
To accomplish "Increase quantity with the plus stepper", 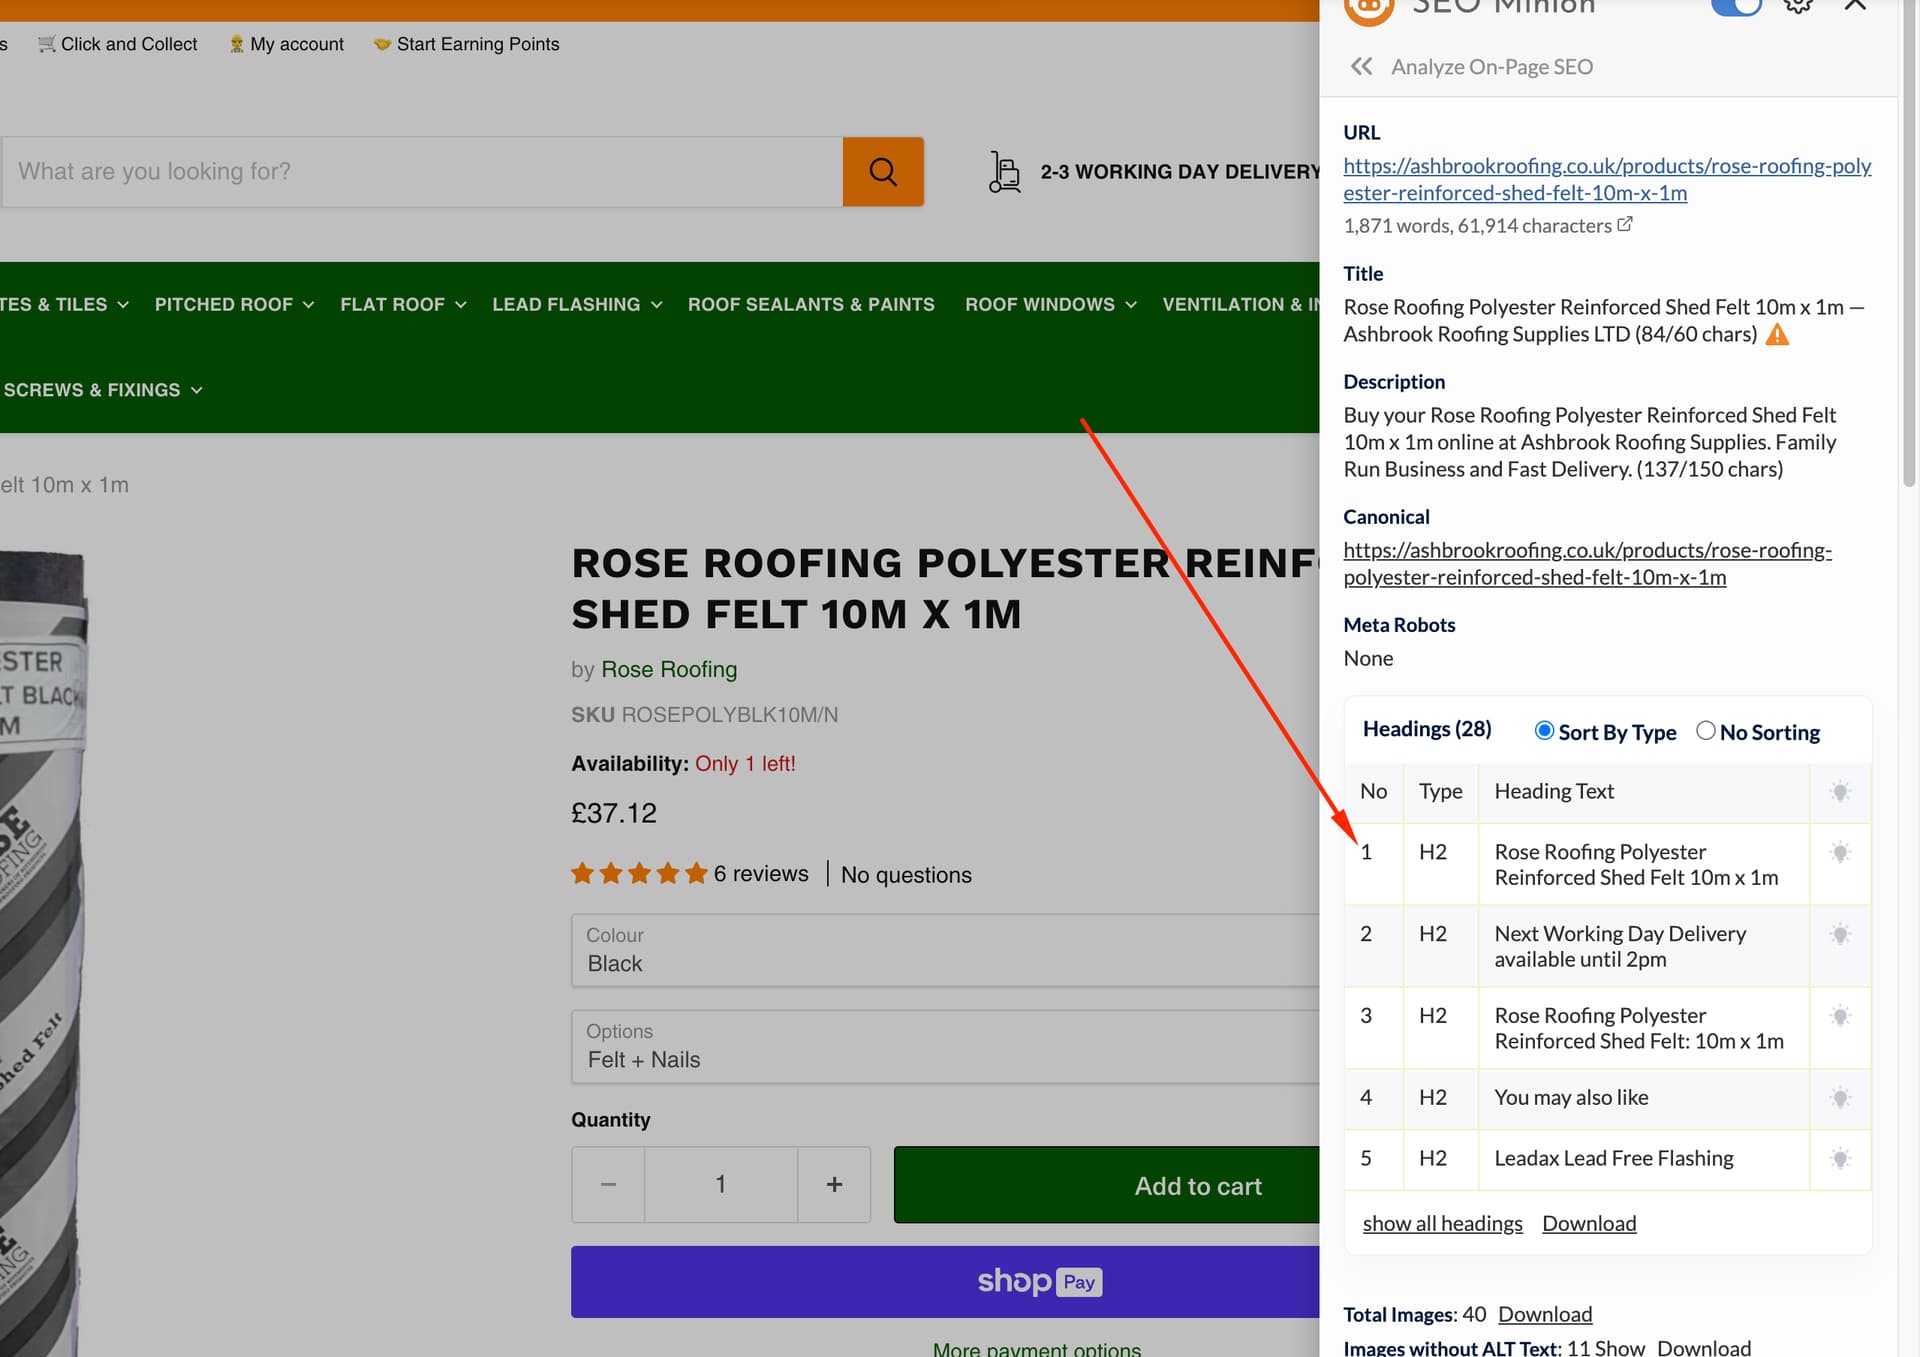I will tap(834, 1185).
